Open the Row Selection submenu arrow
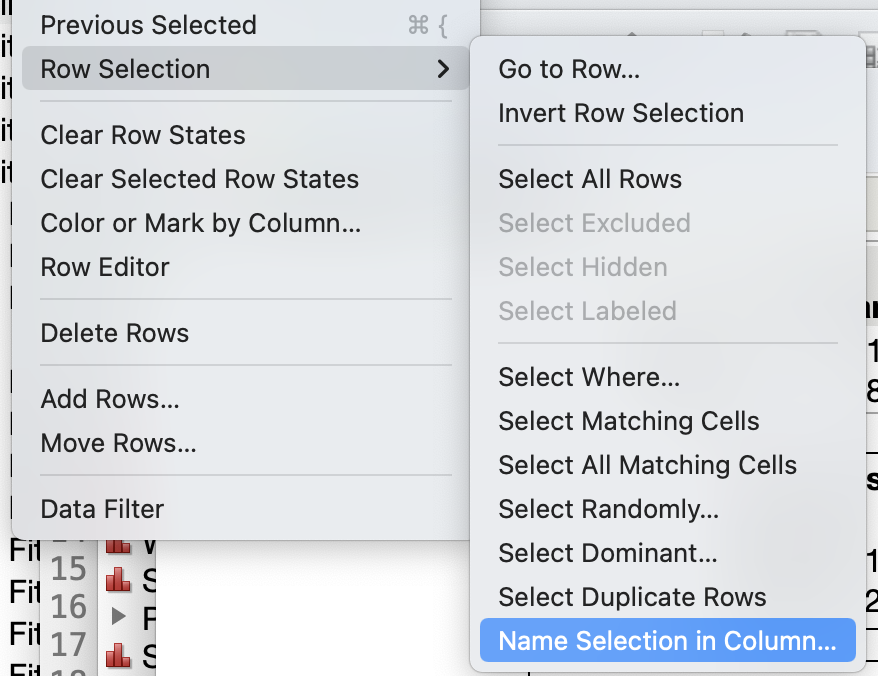The height and width of the screenshot is (676, 878). 443,69
